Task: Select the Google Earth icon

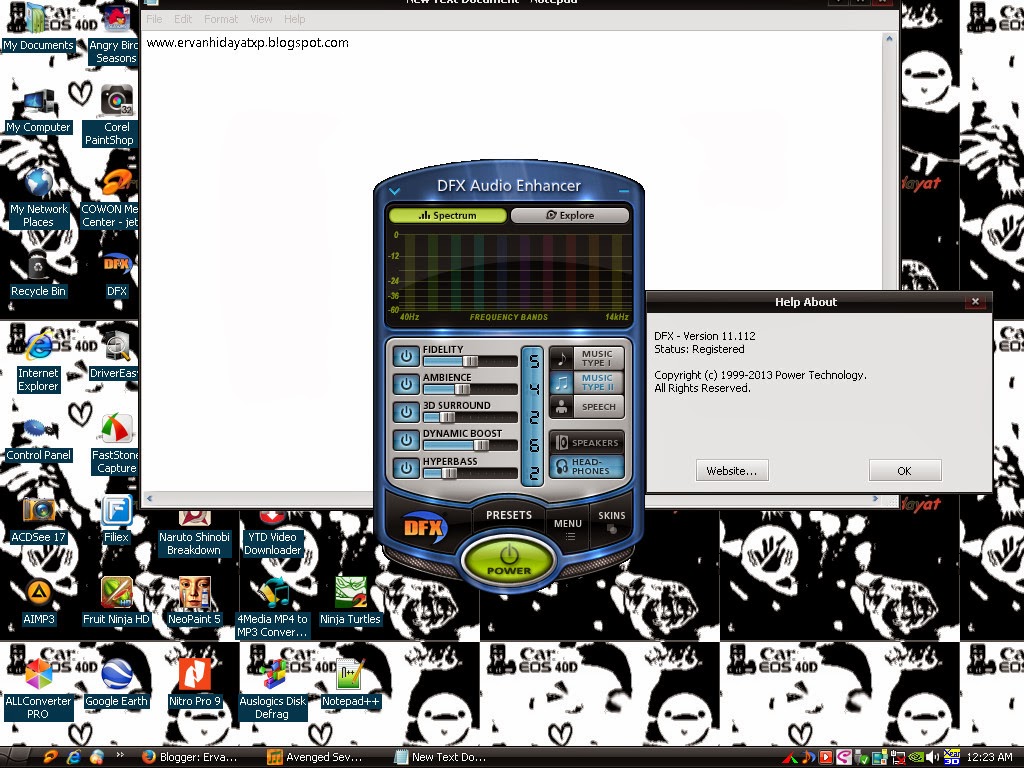Action: click(x=116, y=684)
